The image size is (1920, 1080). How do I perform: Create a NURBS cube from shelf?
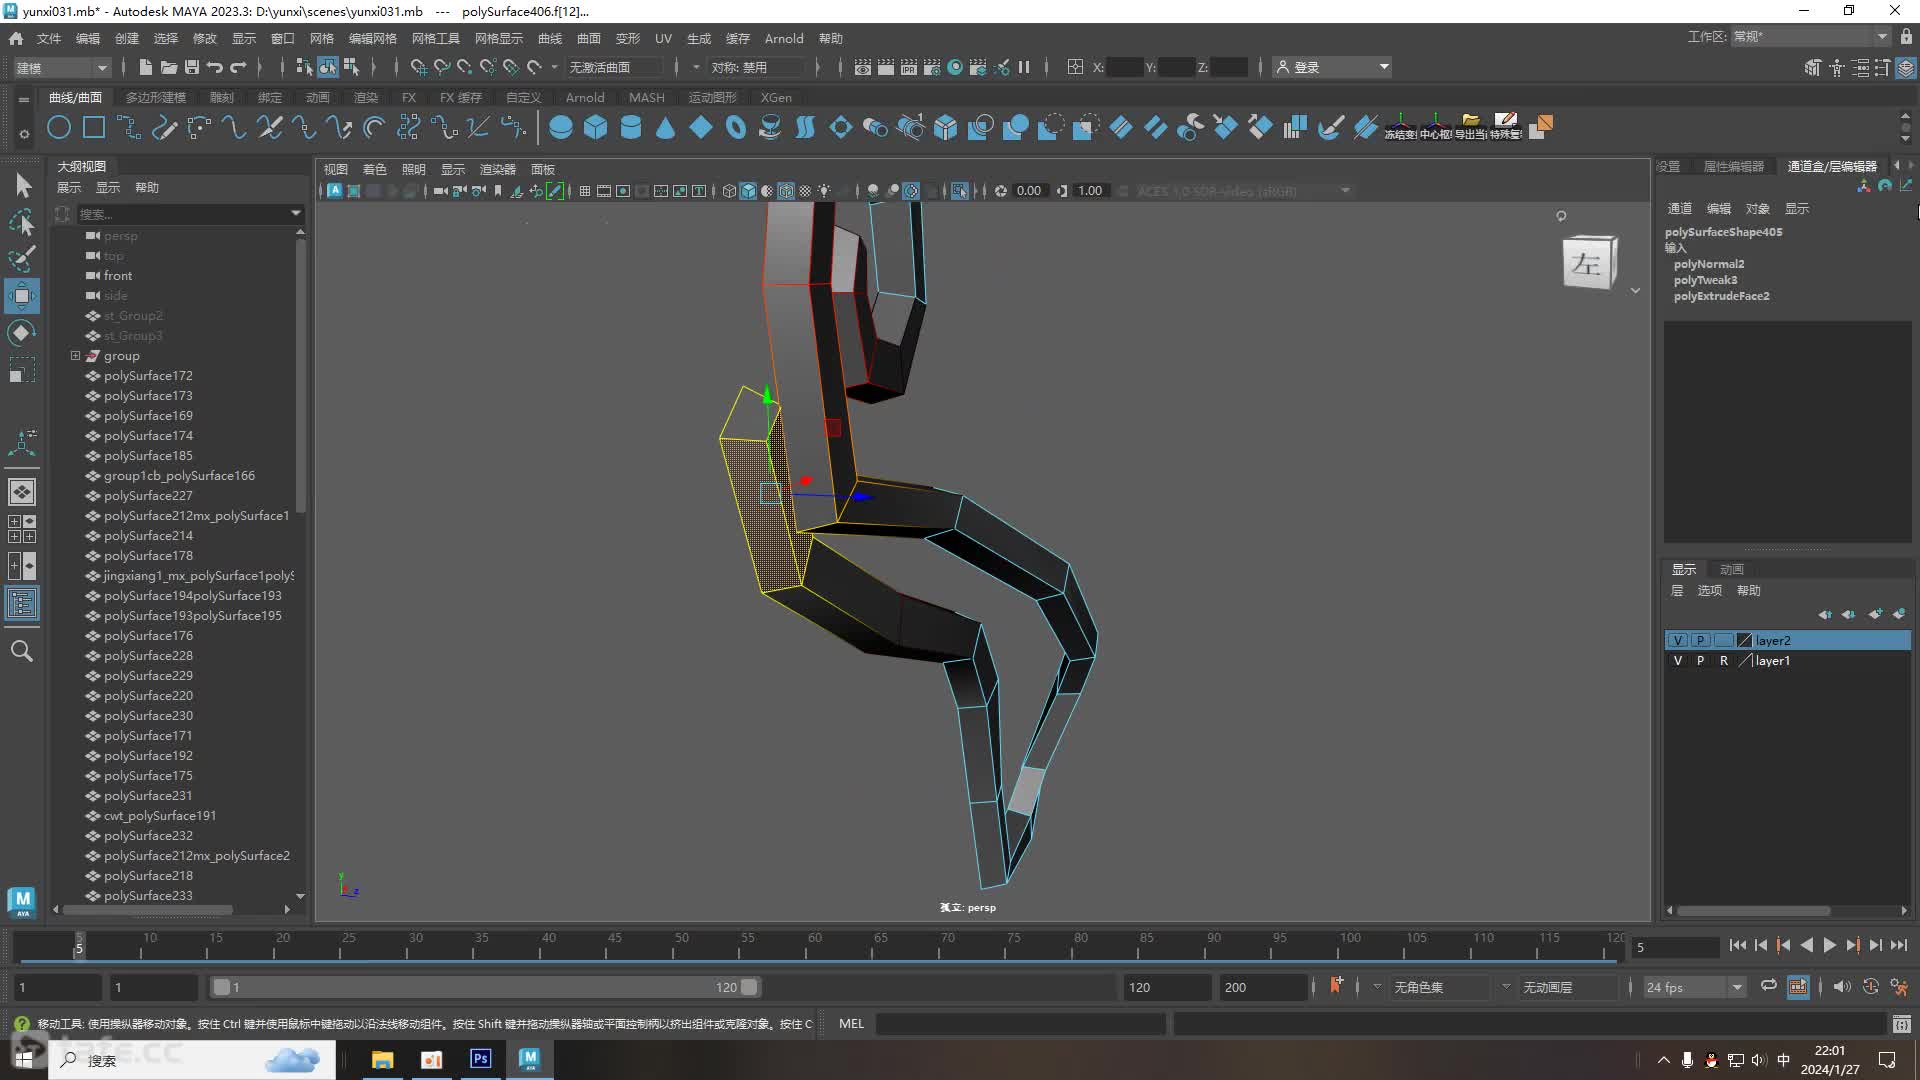(x=596, y=128)
